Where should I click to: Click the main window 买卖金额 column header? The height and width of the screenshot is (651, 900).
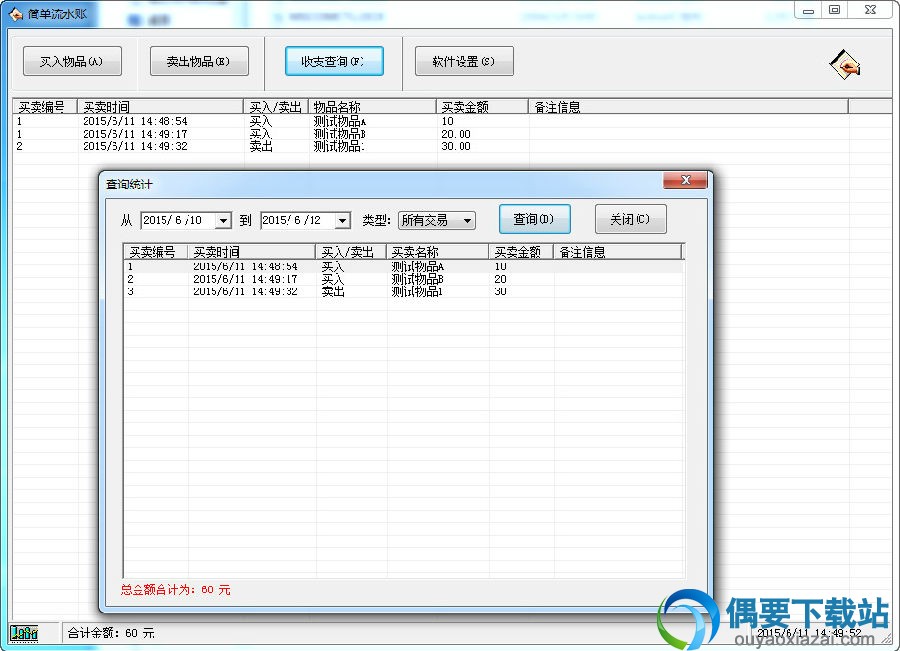(x=482, y=107)
